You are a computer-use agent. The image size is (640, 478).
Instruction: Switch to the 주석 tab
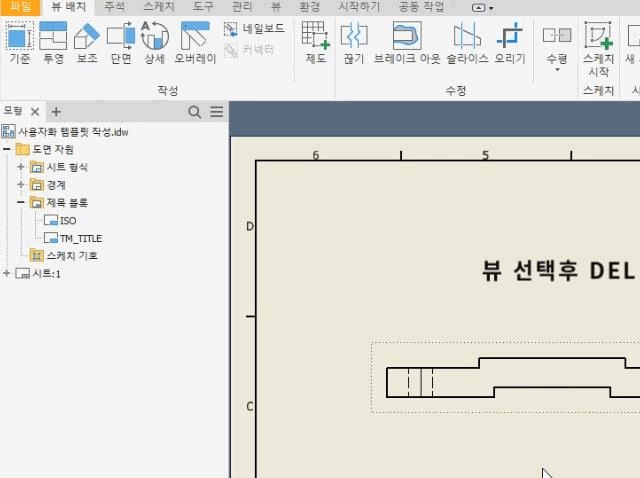114,7
